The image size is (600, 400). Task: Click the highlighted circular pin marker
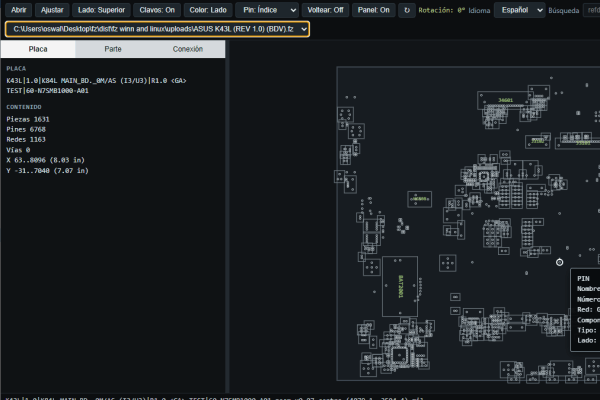pyautogui.click(x=559, y=262)
